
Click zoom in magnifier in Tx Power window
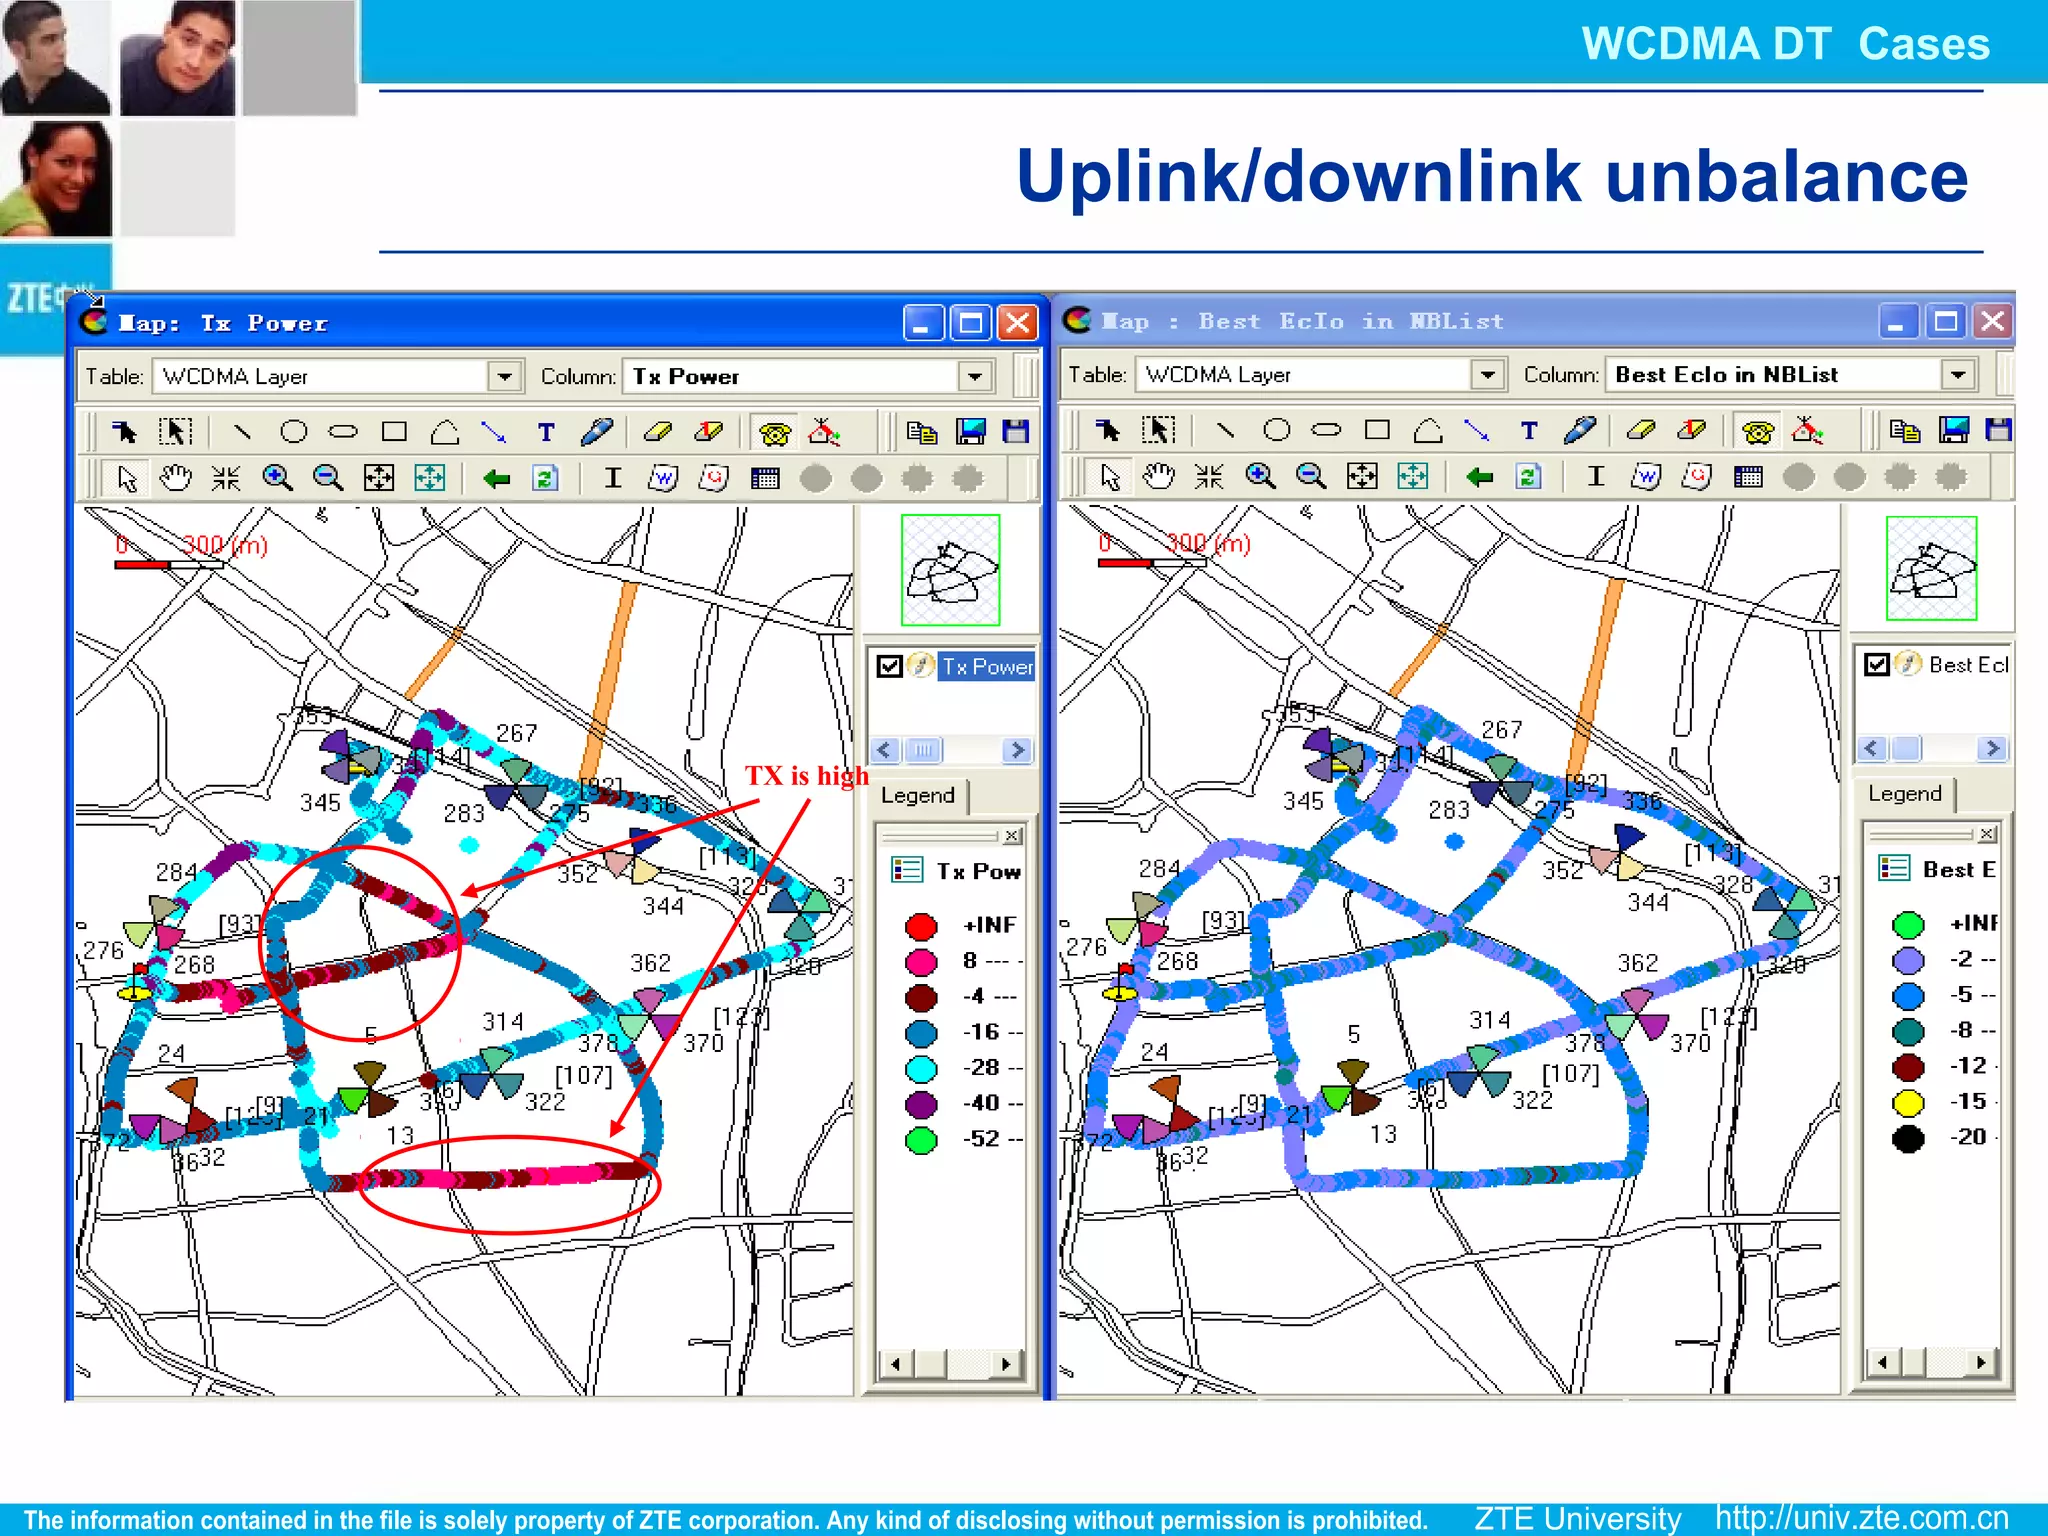[277, 478]
